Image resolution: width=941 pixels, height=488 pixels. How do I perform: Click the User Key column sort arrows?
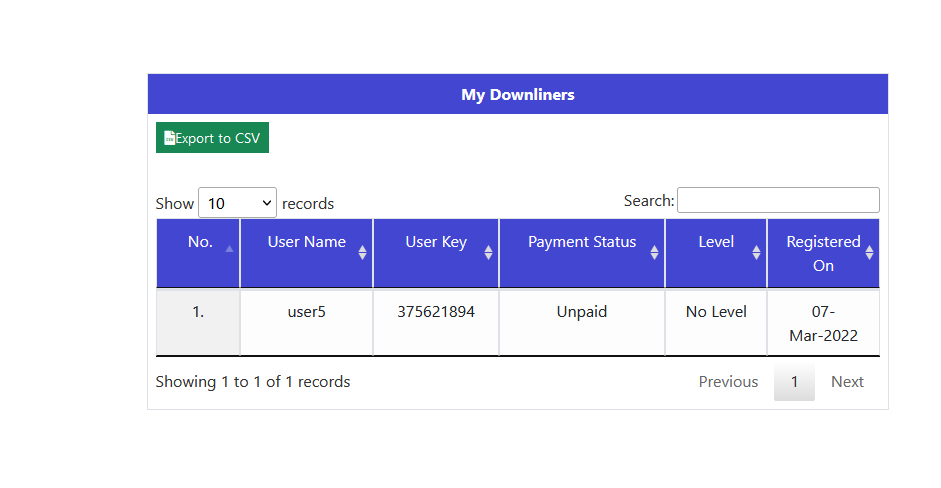pos(488,253)
